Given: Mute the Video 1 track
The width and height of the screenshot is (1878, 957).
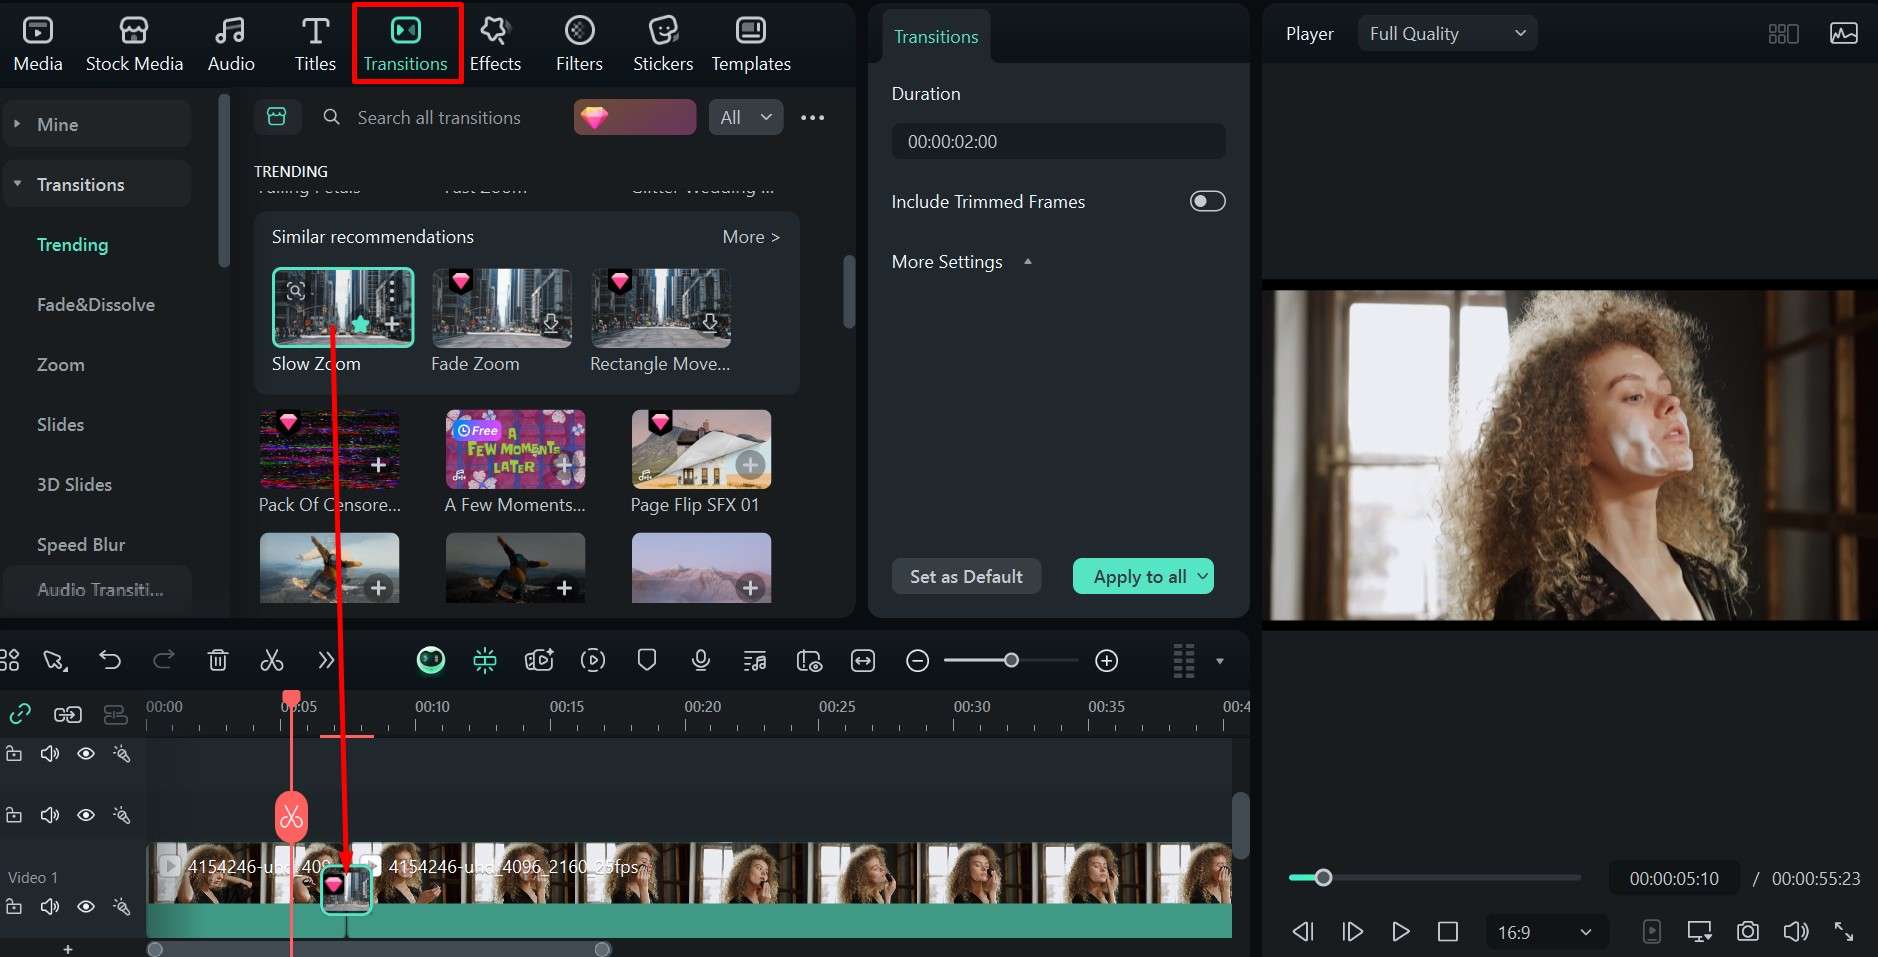Looking at the screenshot, I should (50, 907).
